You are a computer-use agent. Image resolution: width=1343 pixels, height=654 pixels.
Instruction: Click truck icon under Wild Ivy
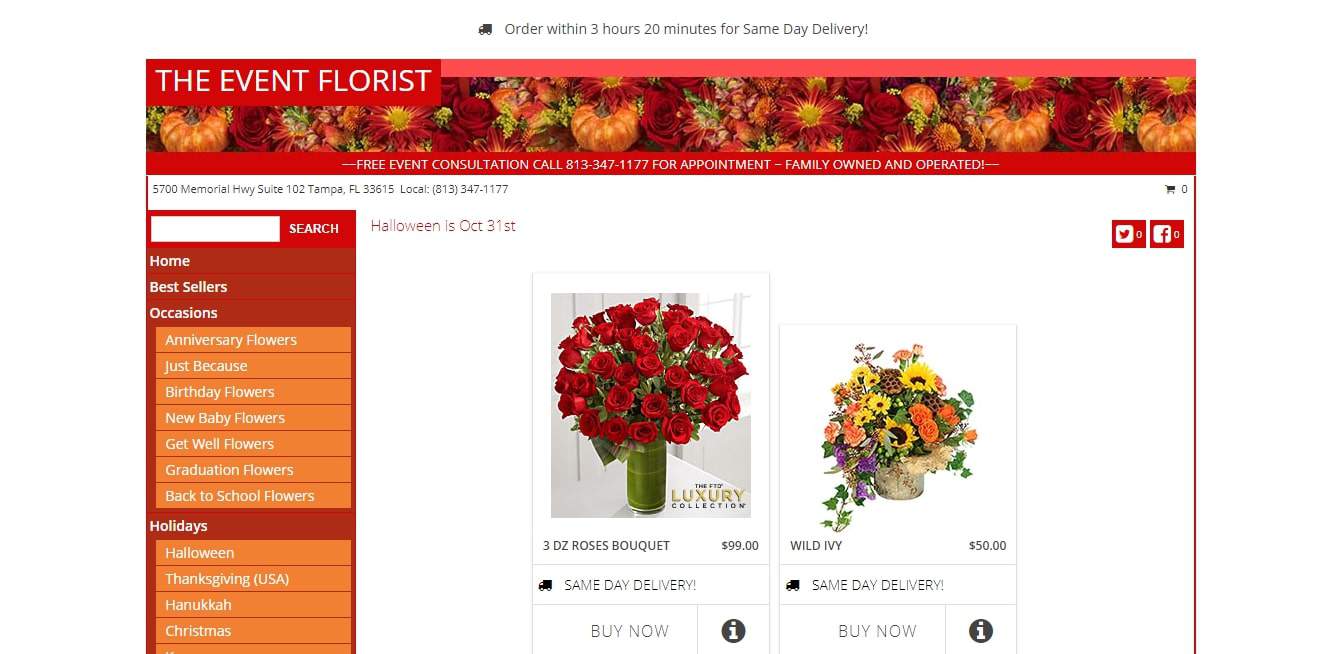[x=793, y=585]
